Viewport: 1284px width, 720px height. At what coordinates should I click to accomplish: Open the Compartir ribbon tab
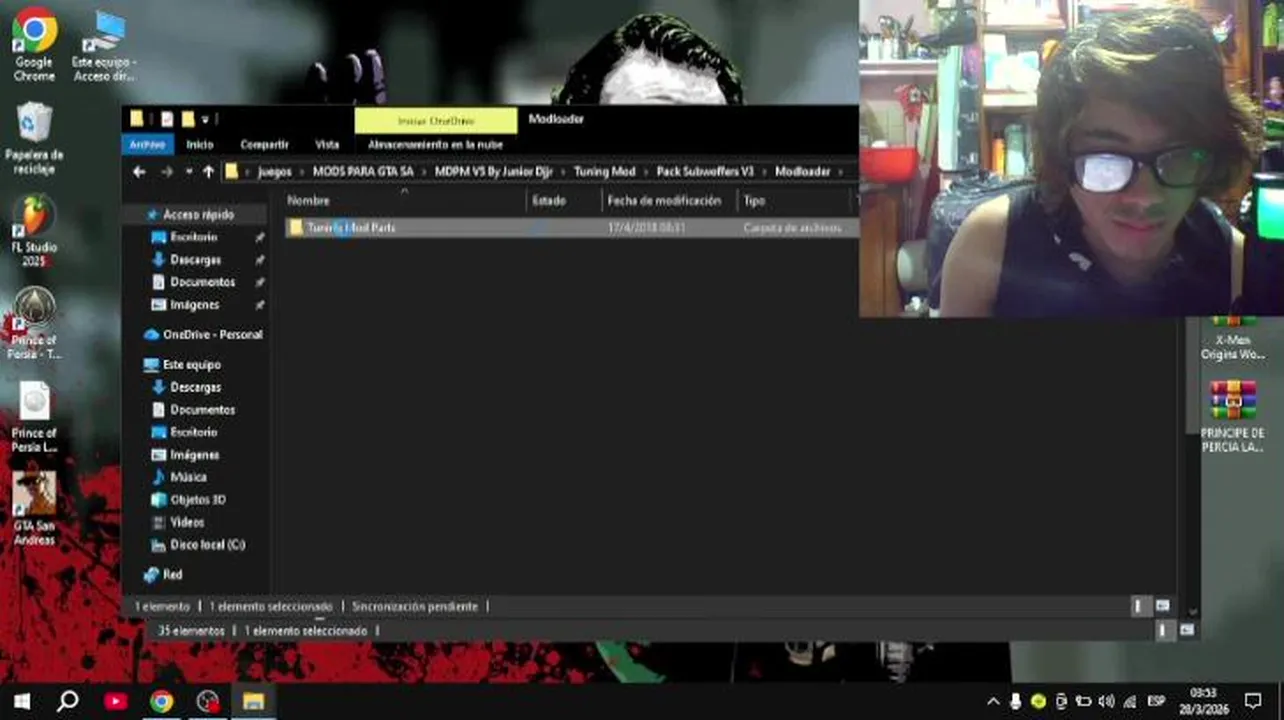coord(264,145)
